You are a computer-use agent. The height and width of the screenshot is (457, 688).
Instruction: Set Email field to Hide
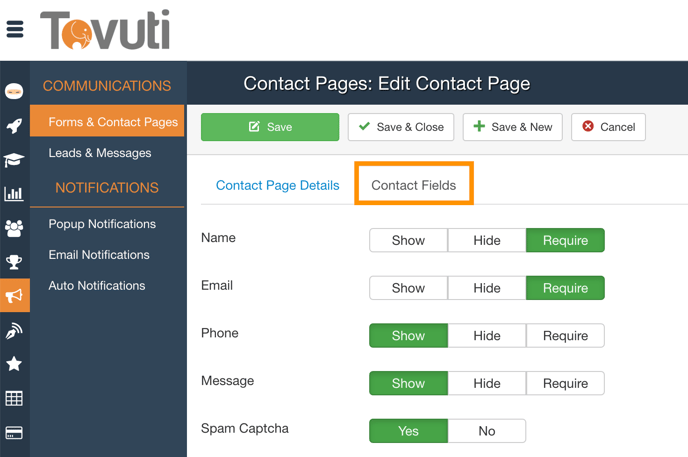pyautogui.click(x=487, y=288)
